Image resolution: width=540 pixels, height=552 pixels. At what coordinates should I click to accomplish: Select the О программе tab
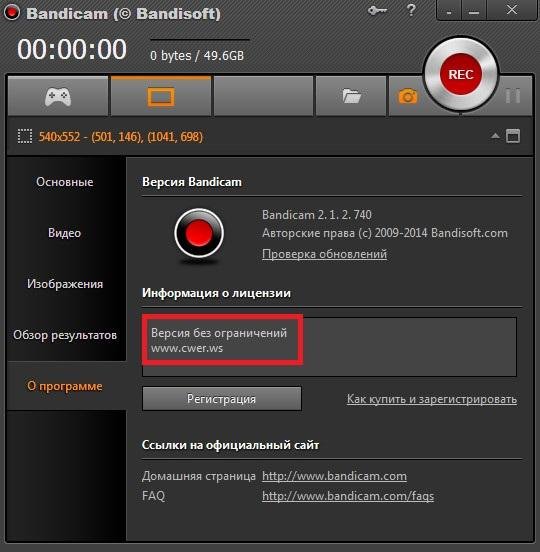pos(65,386)
